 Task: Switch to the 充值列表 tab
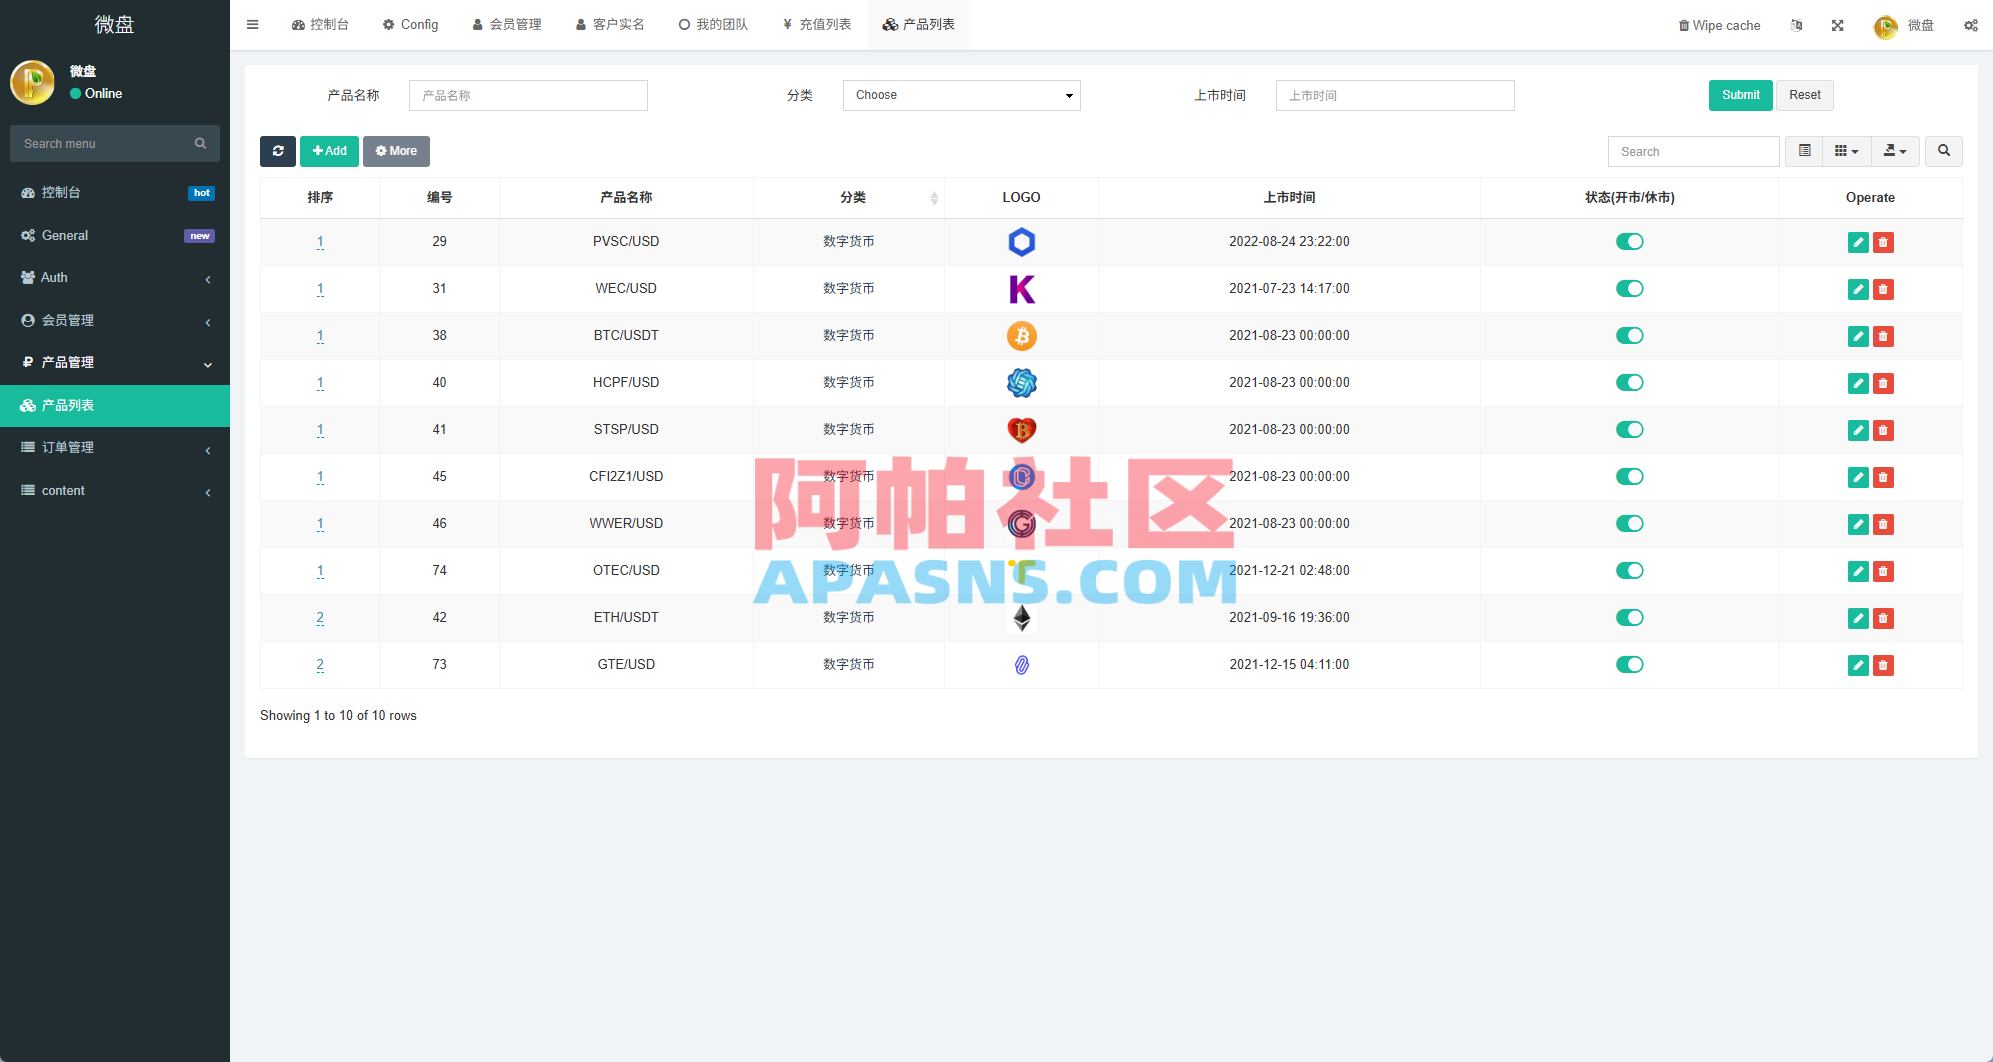(x=817, y=25)
